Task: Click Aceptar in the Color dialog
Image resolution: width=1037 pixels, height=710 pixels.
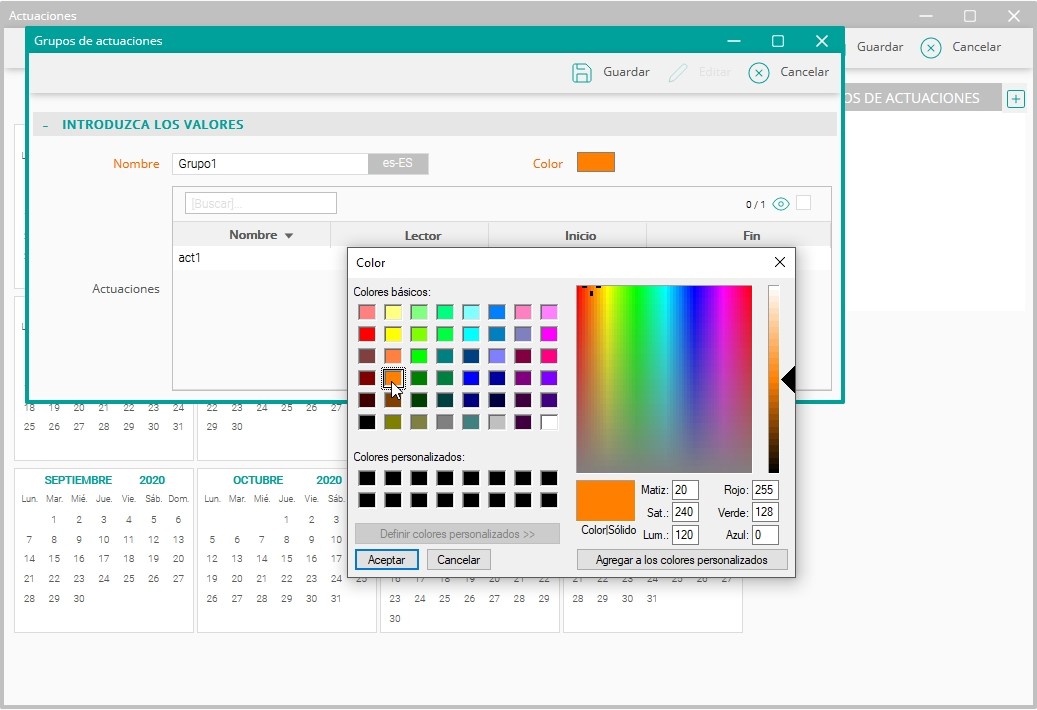Action: coord(386,560)
